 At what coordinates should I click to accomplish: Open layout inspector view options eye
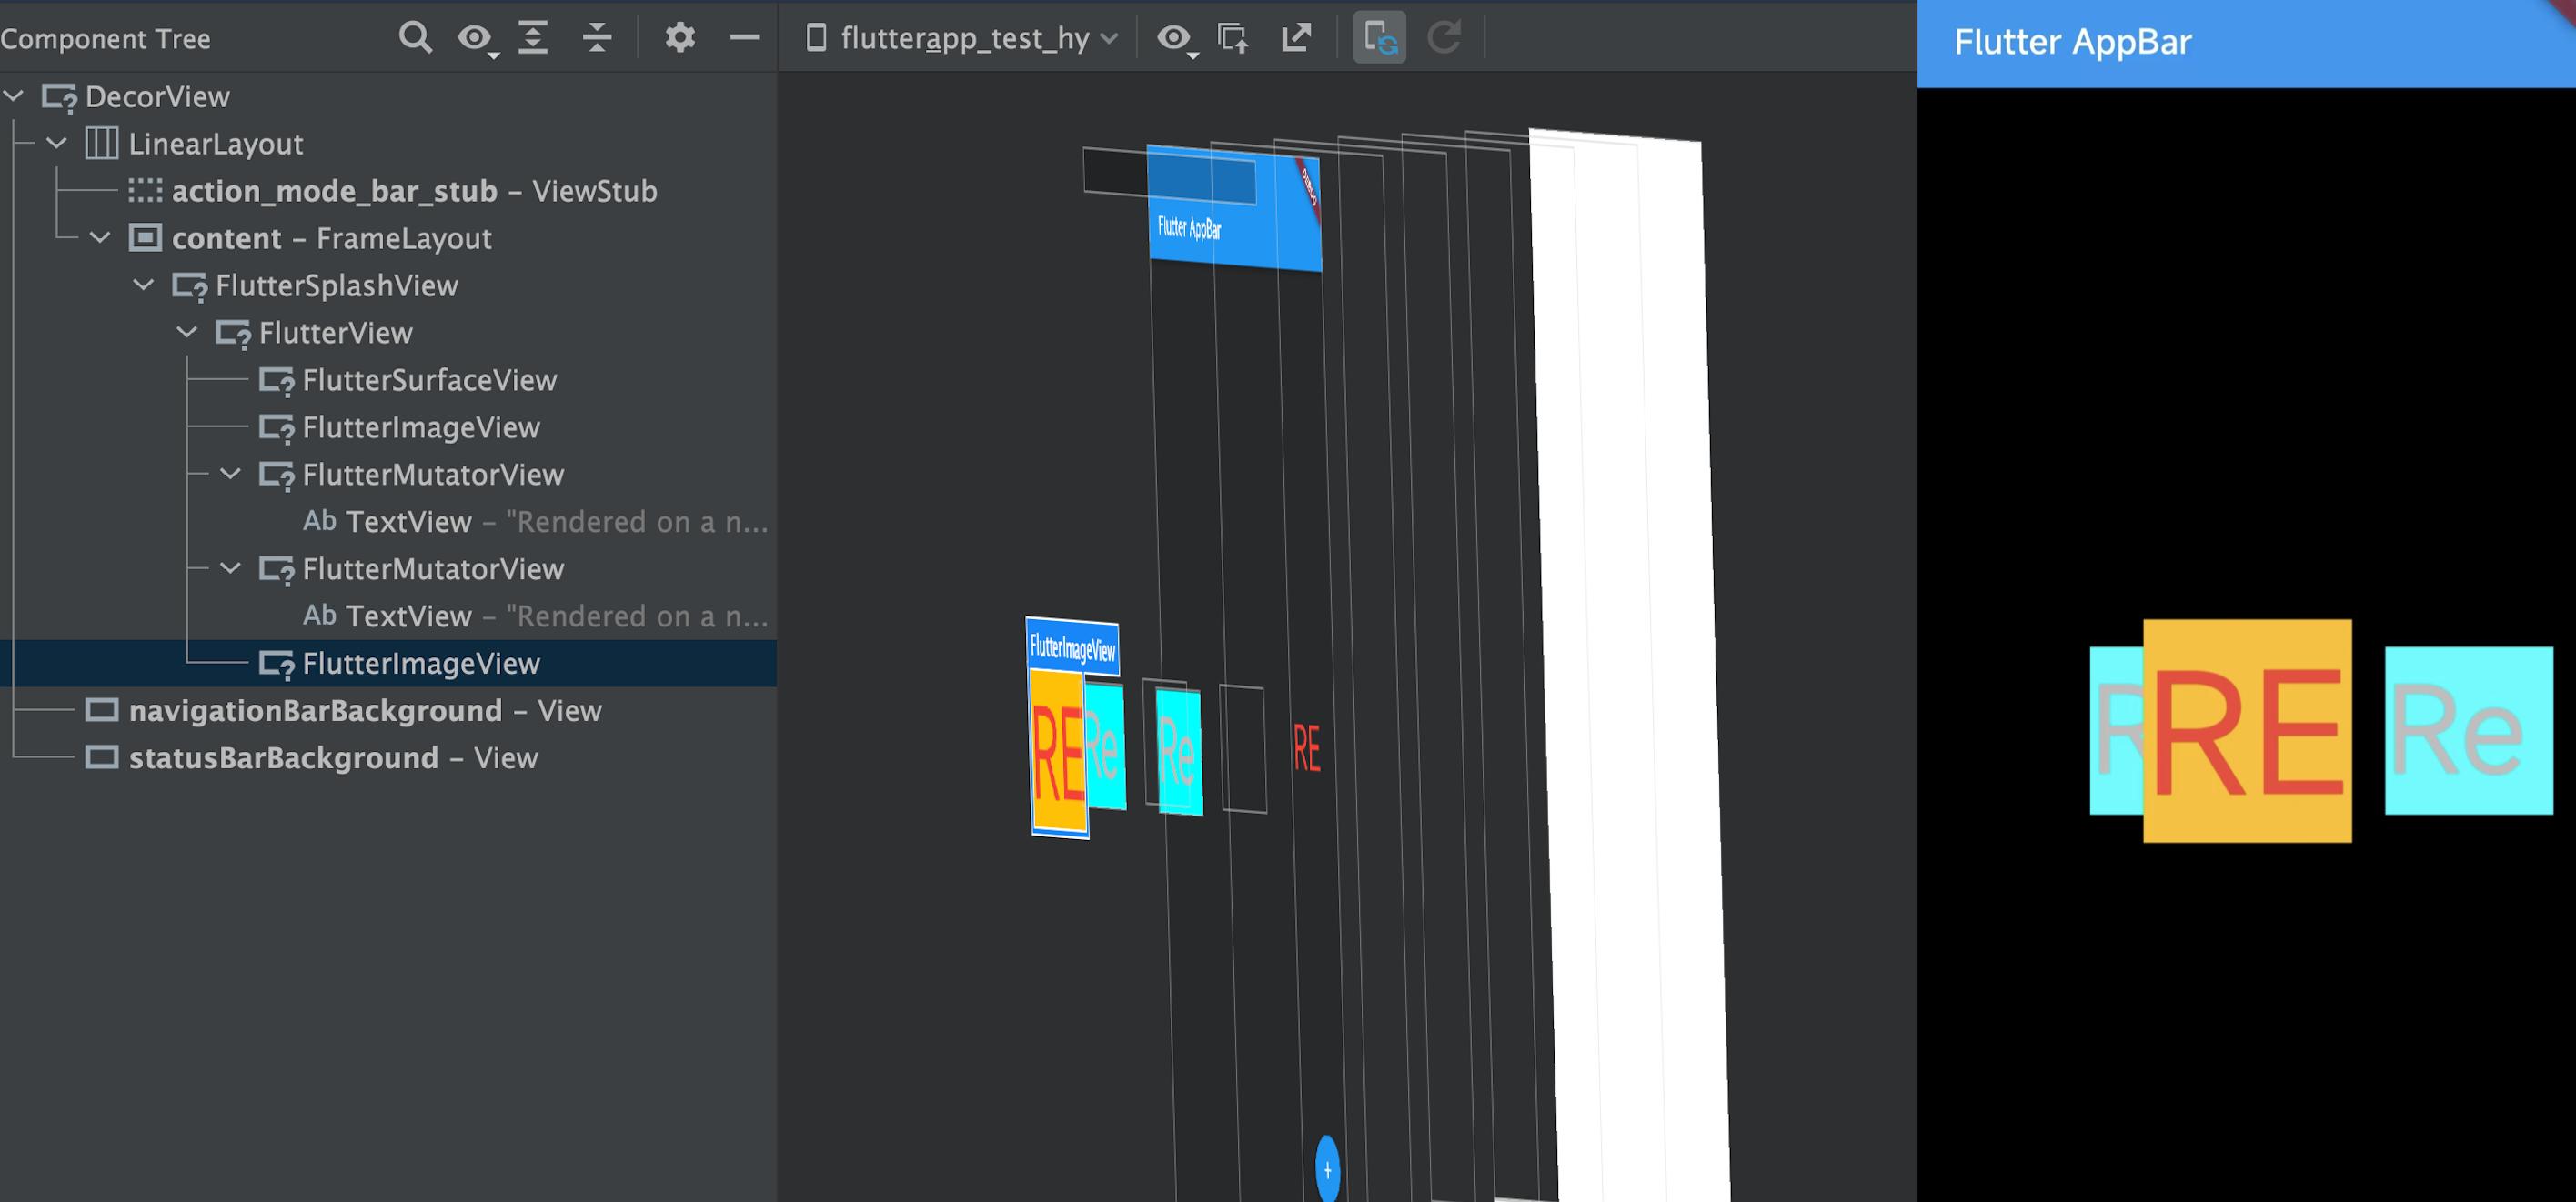pos(1175,39)
